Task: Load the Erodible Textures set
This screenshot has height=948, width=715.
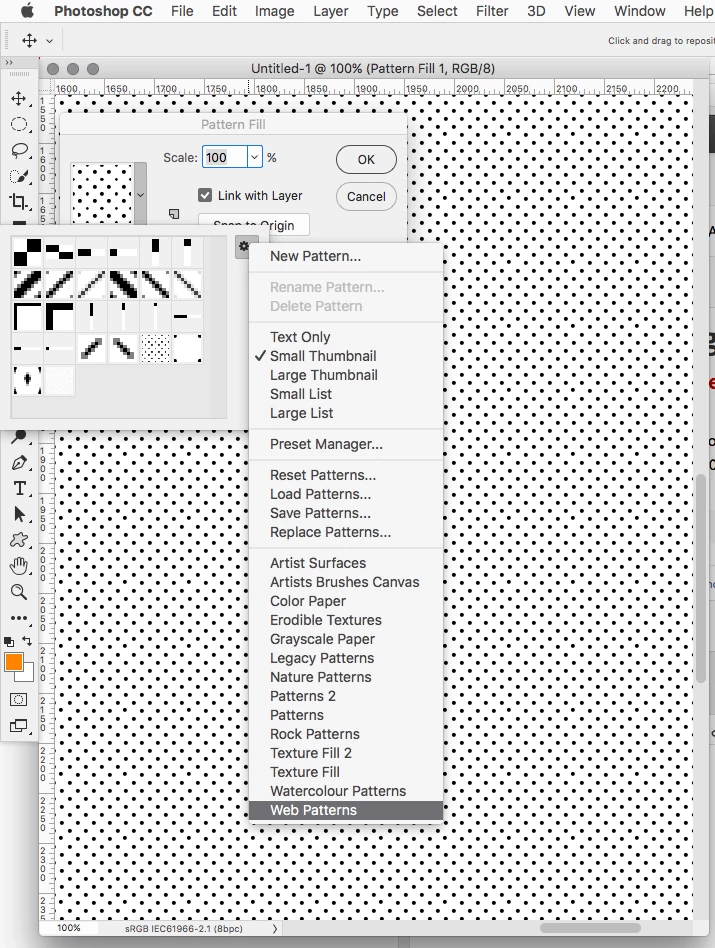Action: pos(346,620)
